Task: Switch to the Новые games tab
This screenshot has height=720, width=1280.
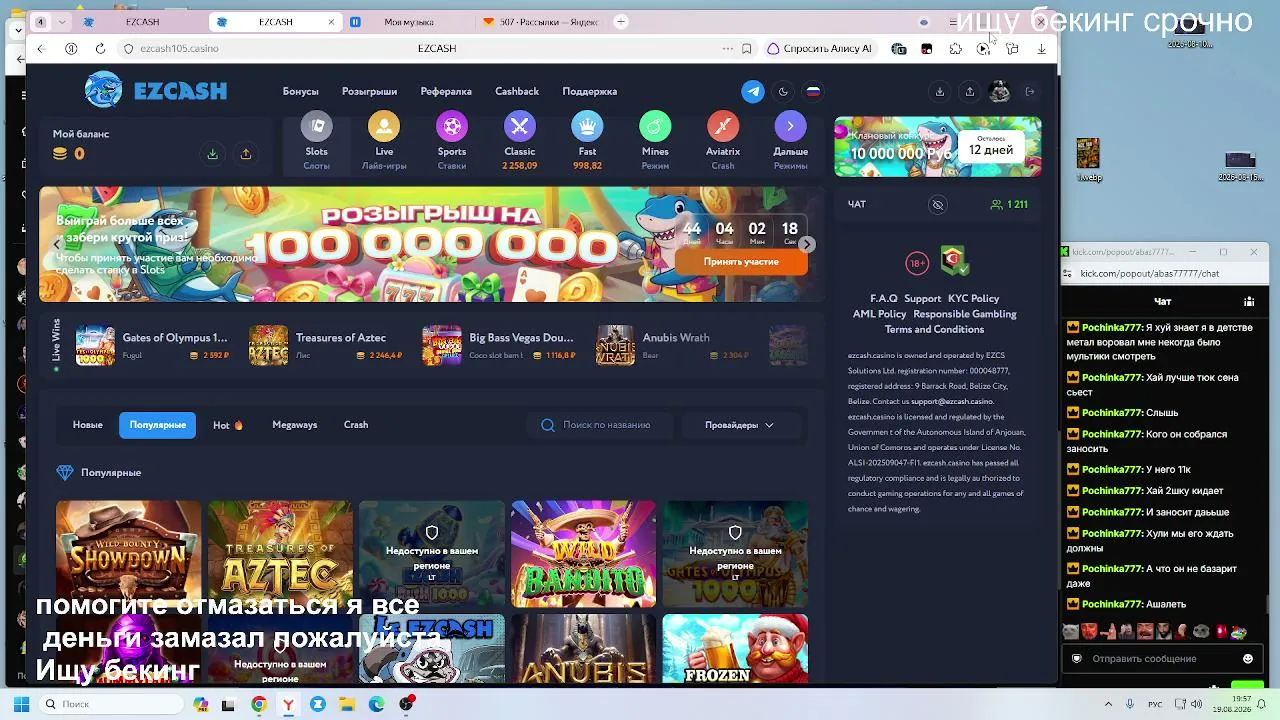Action: click(x=88, y=425)
